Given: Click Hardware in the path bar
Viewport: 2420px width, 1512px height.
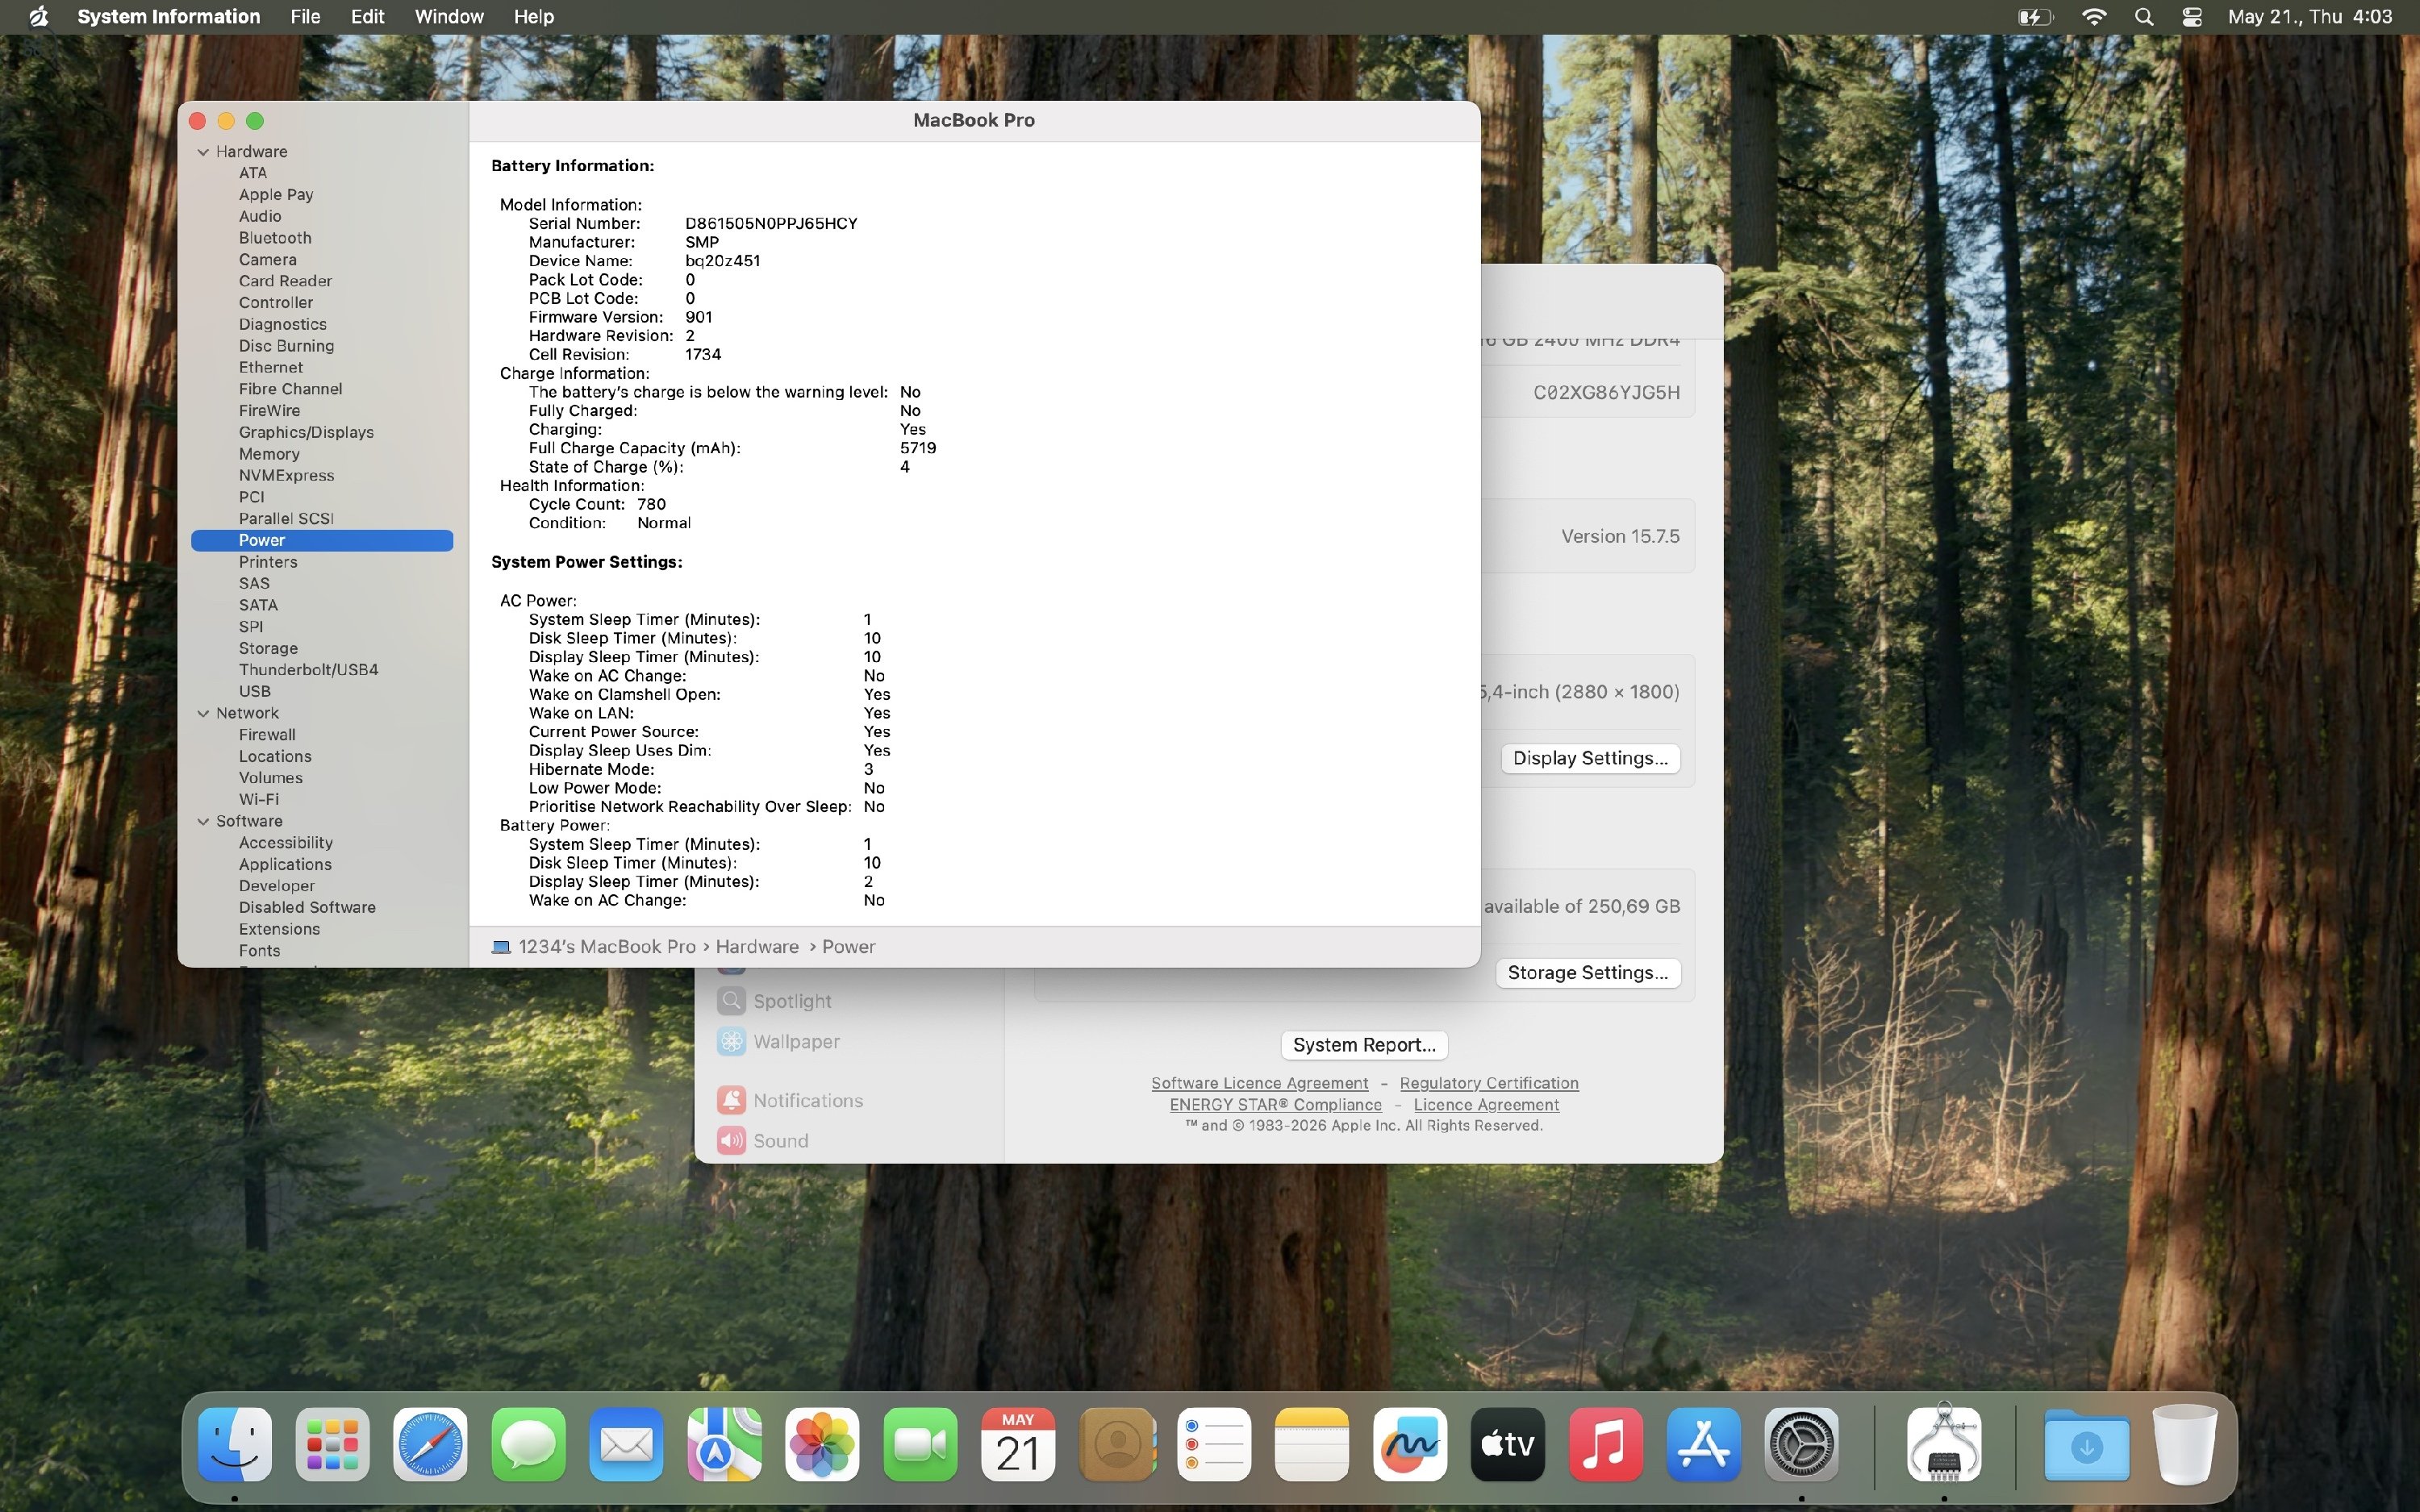Looking at the screenshot, I should (757, 947).
